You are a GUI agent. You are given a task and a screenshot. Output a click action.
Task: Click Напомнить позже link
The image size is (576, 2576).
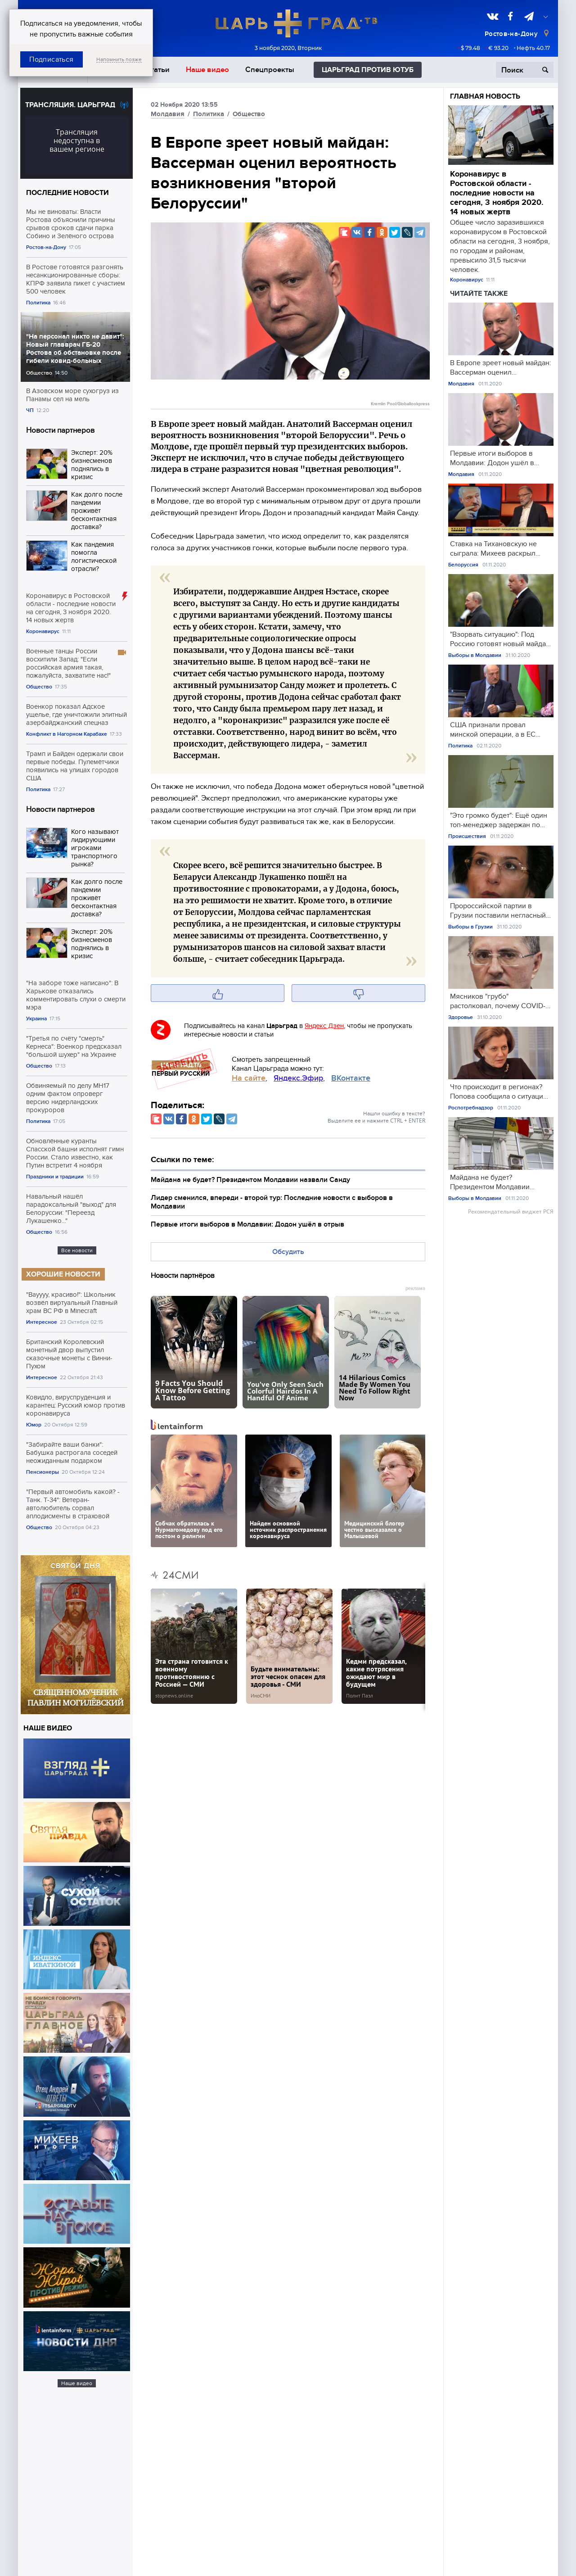pyautogui.click(x=119, y=59)
